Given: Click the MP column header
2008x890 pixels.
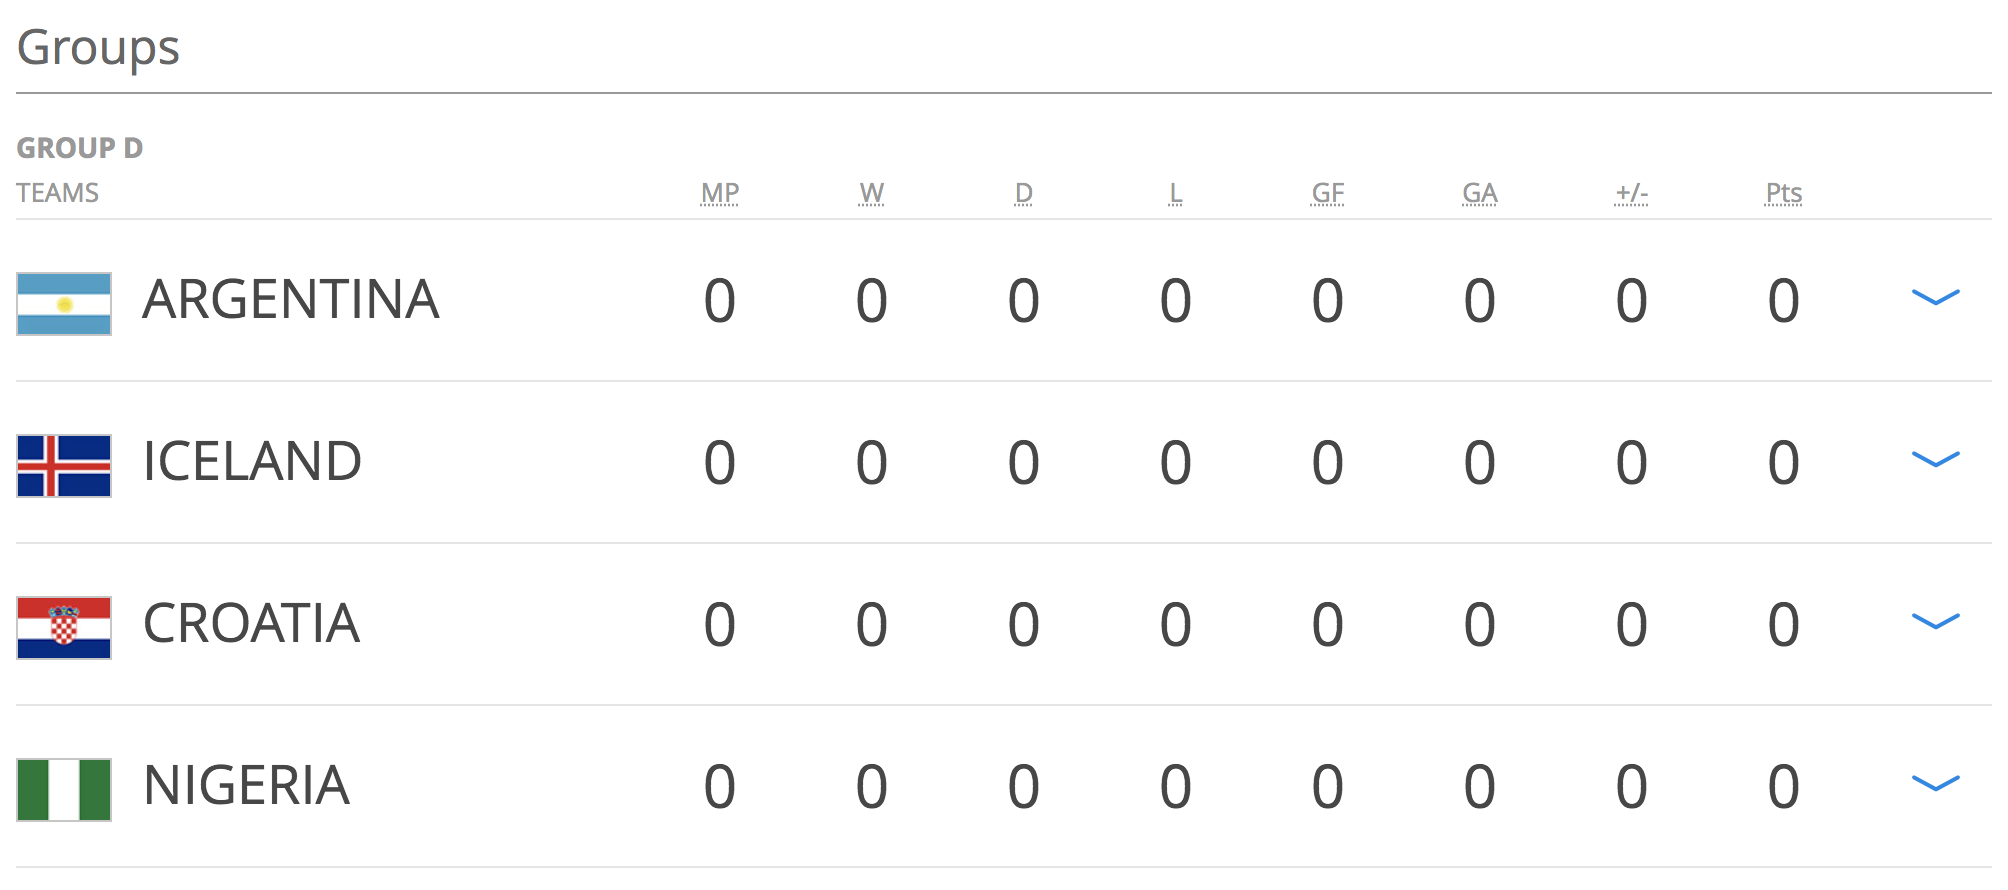Looking at the screenshot, I should coord(720,193).
